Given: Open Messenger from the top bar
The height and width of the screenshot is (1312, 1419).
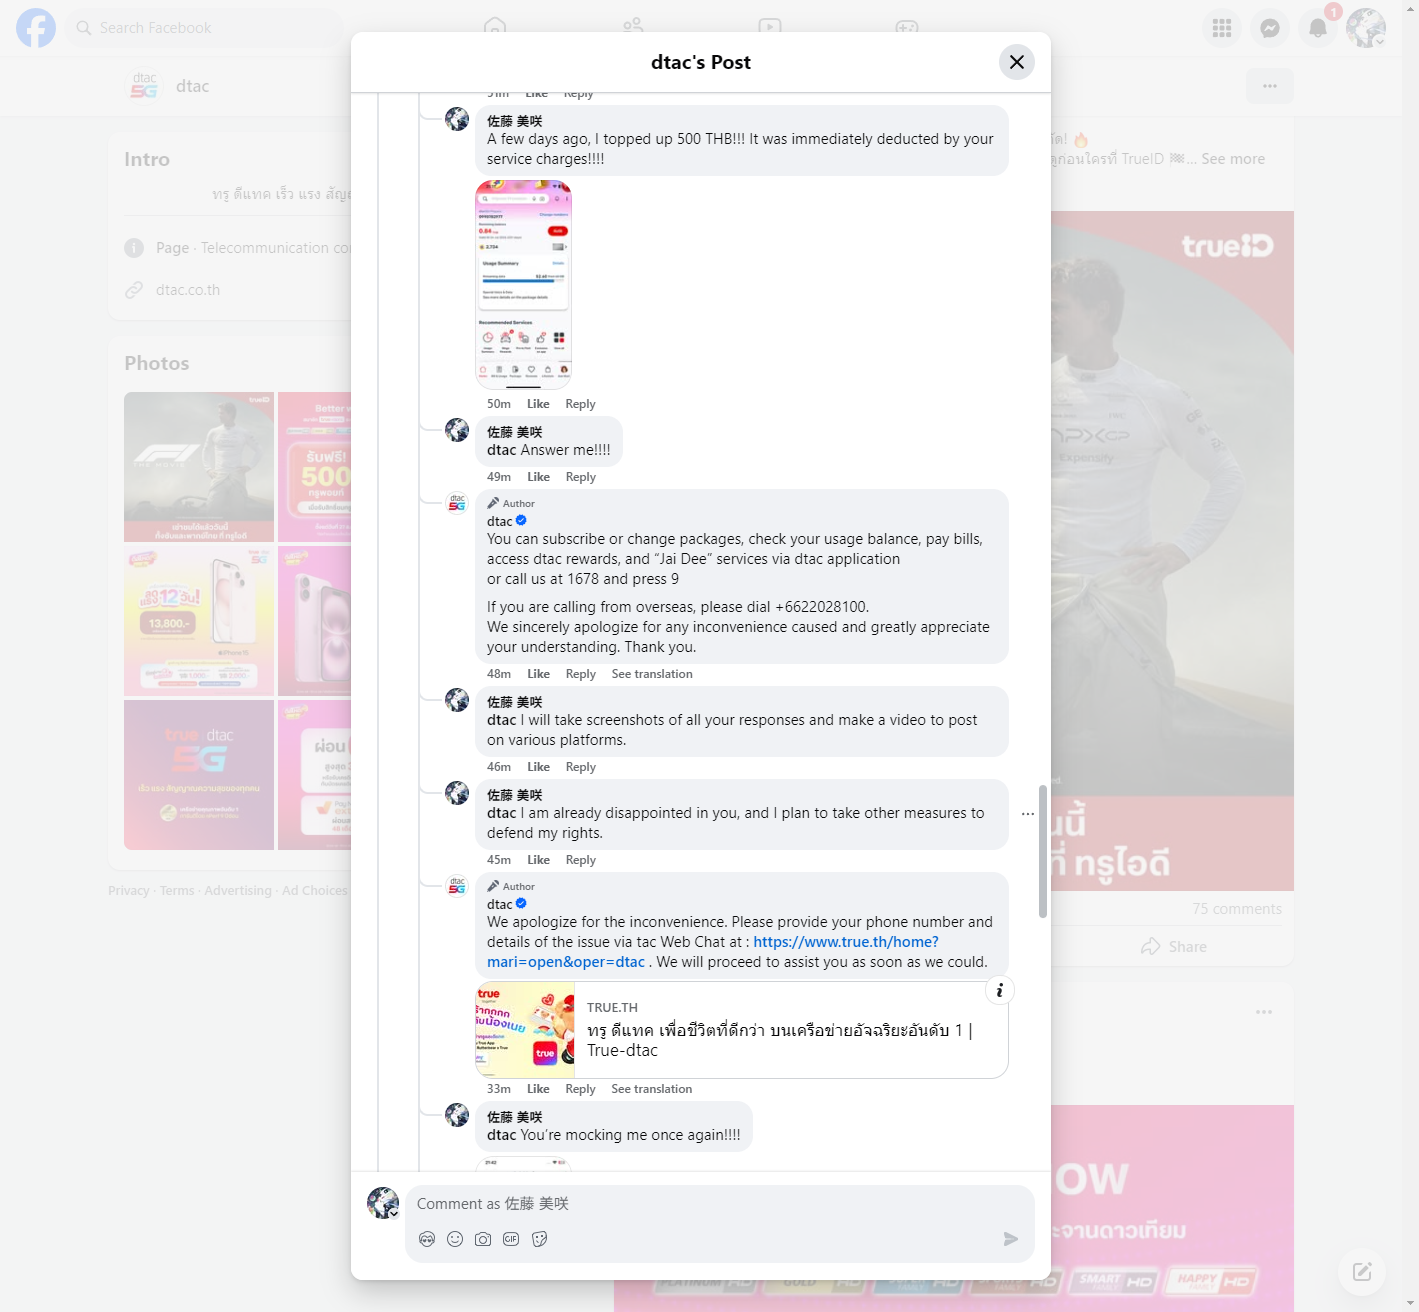Looking at the screenshot, I should point(1269,28).
